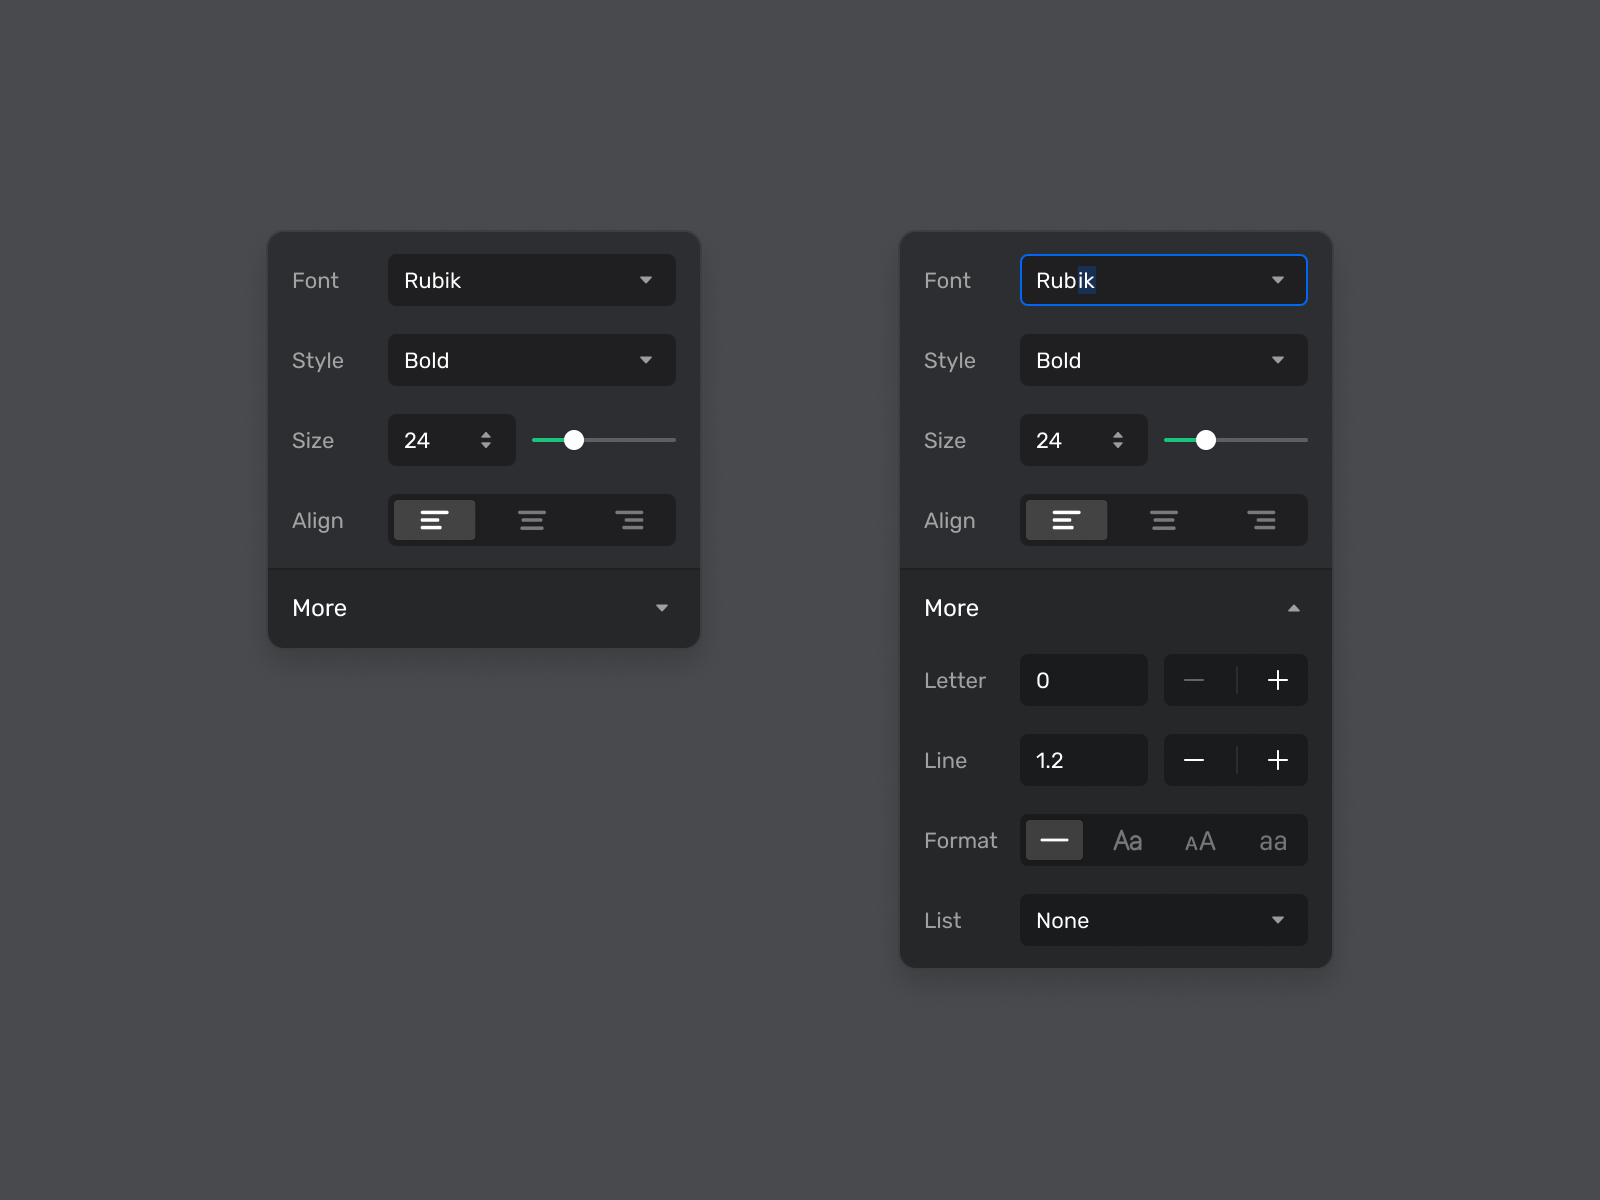
Task: Open the List dropdown showing None
Action: pyautogui.click(x=1163, y=920)
